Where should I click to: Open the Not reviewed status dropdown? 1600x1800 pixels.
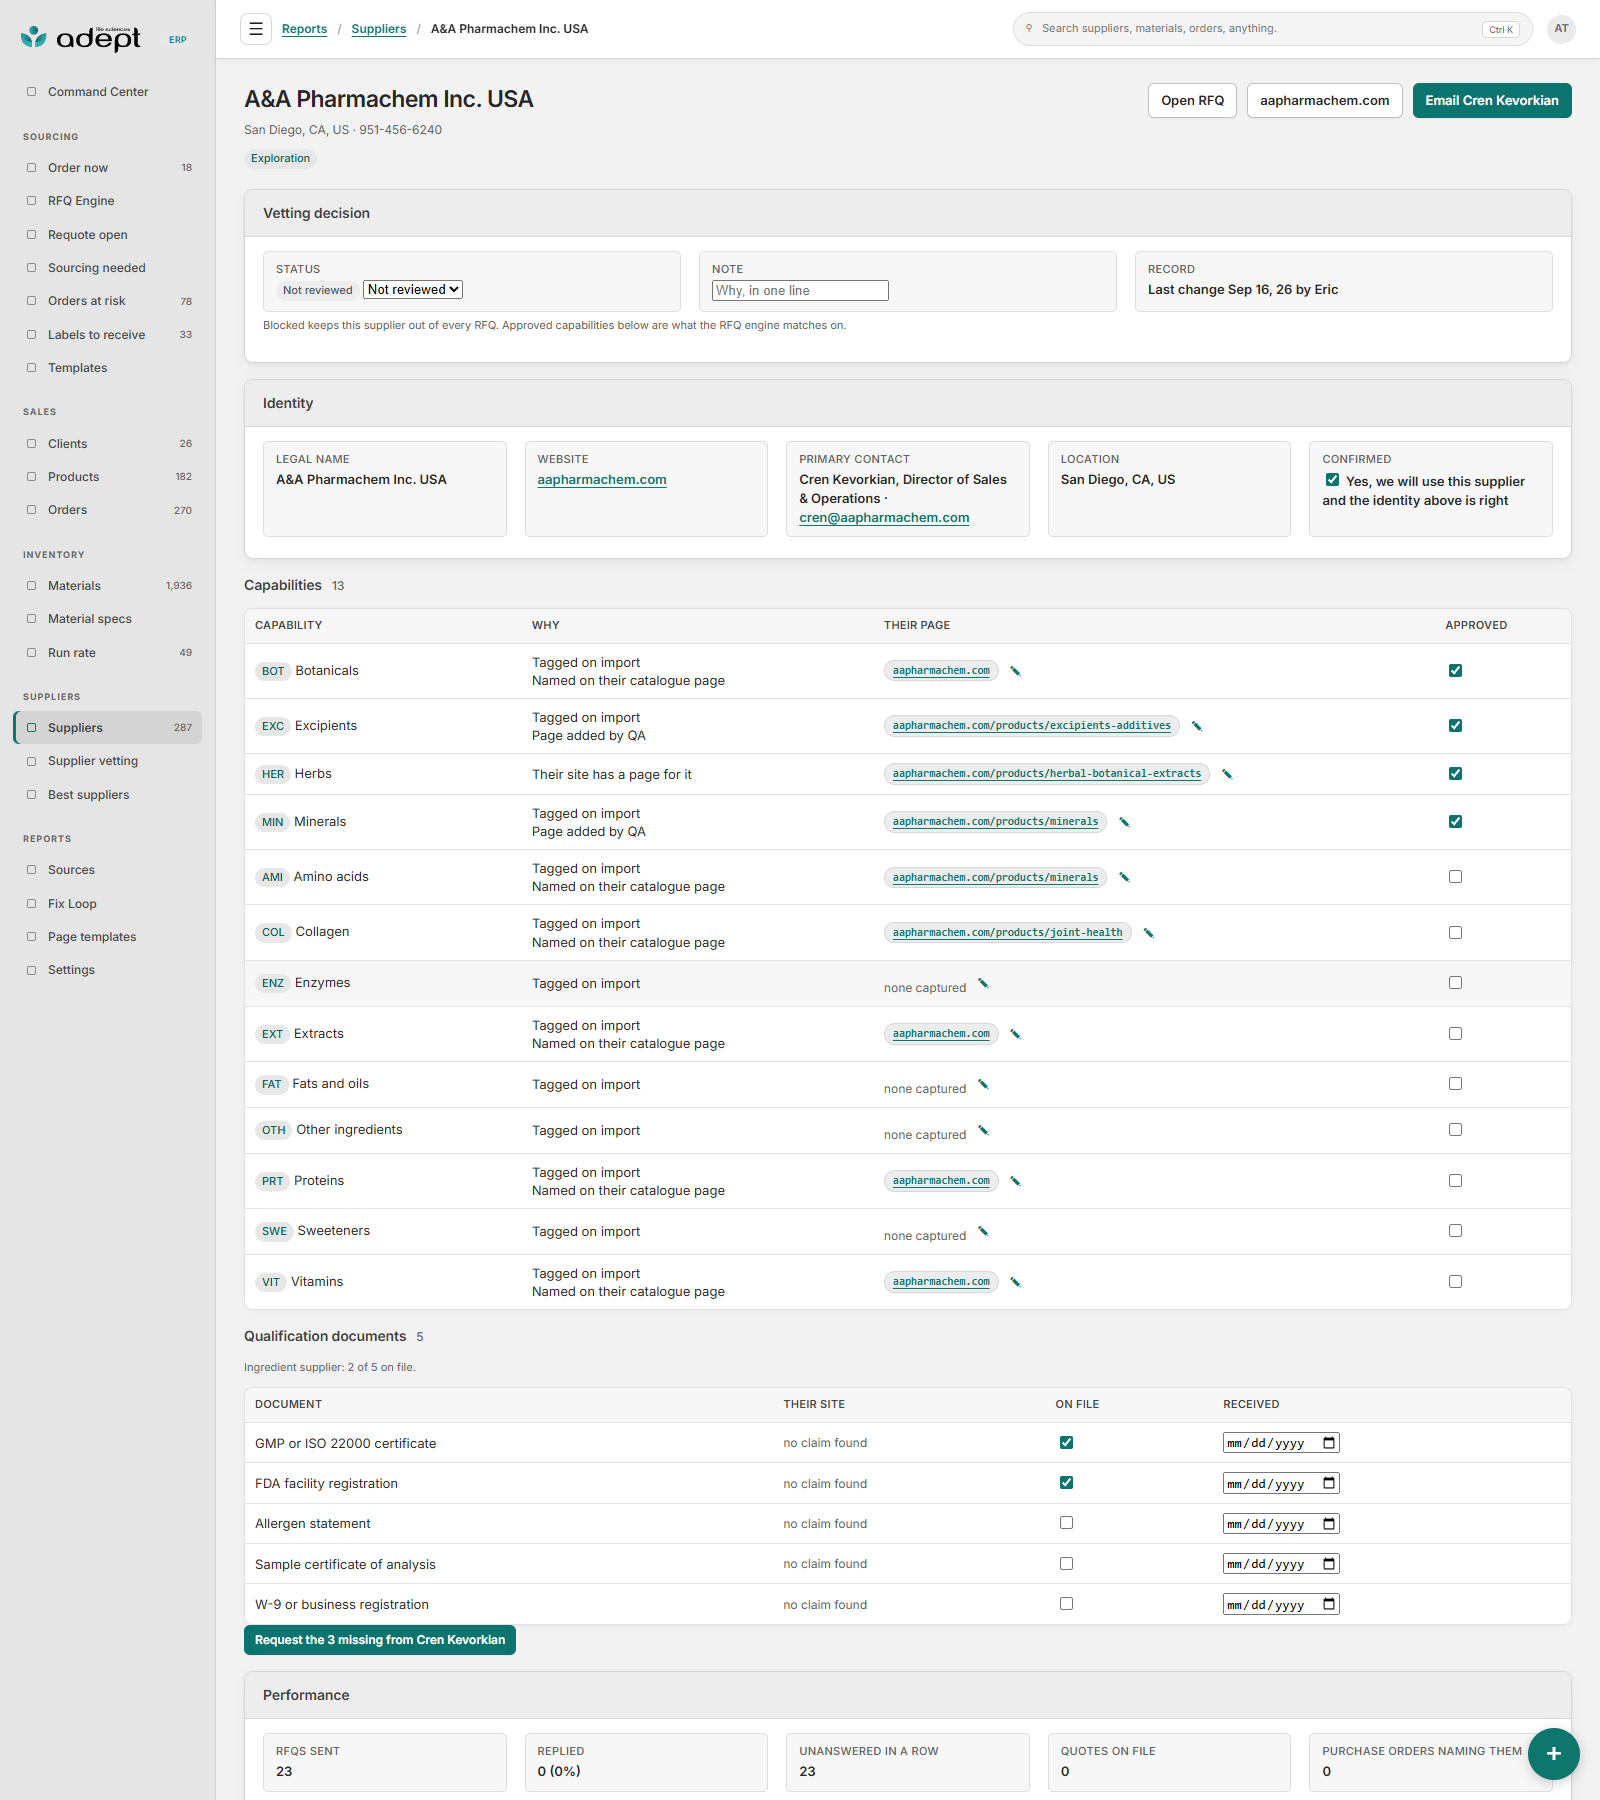413,290
